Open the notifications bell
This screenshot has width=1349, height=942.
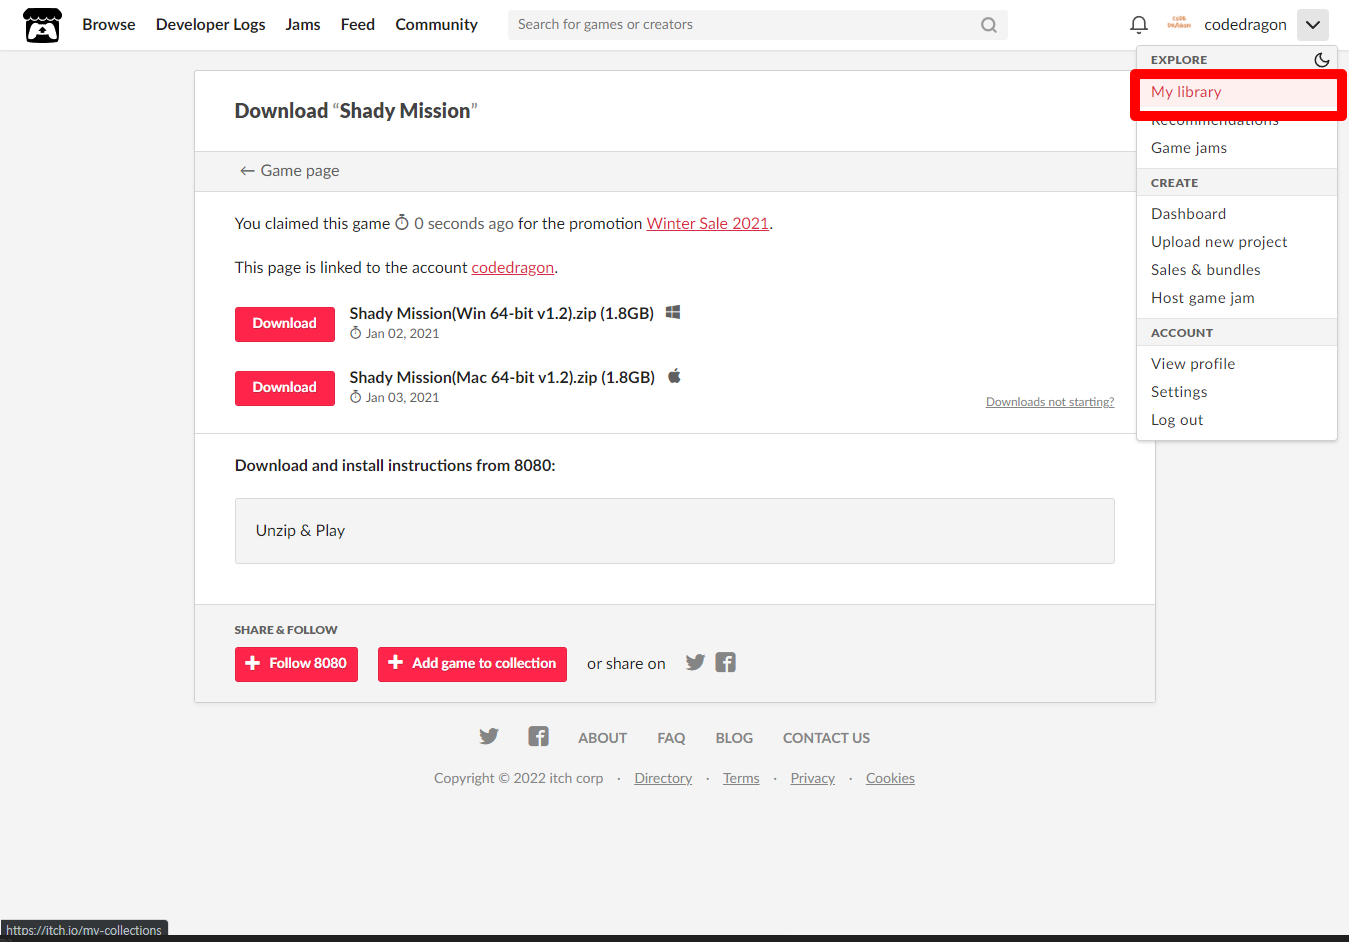click(x=1138, y=25)
